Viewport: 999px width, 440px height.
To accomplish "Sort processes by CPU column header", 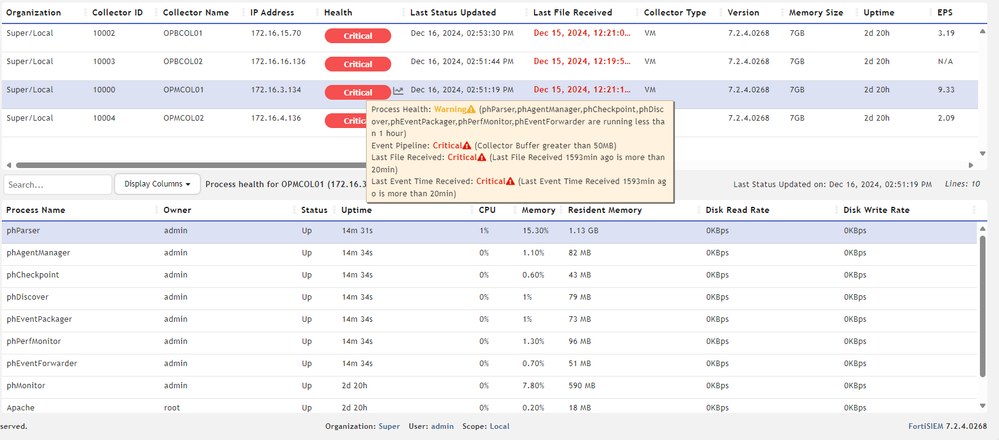I will click(487, 210).
